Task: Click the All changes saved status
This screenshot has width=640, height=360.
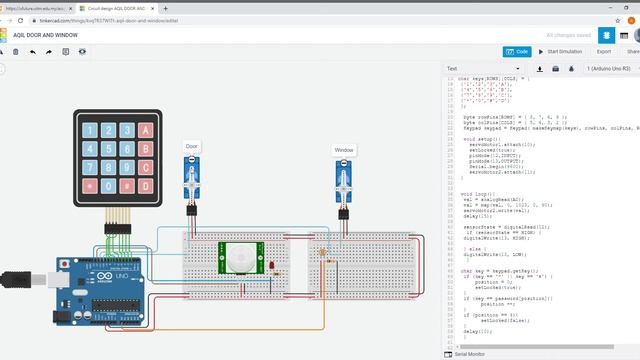Action: pos(569,36)
